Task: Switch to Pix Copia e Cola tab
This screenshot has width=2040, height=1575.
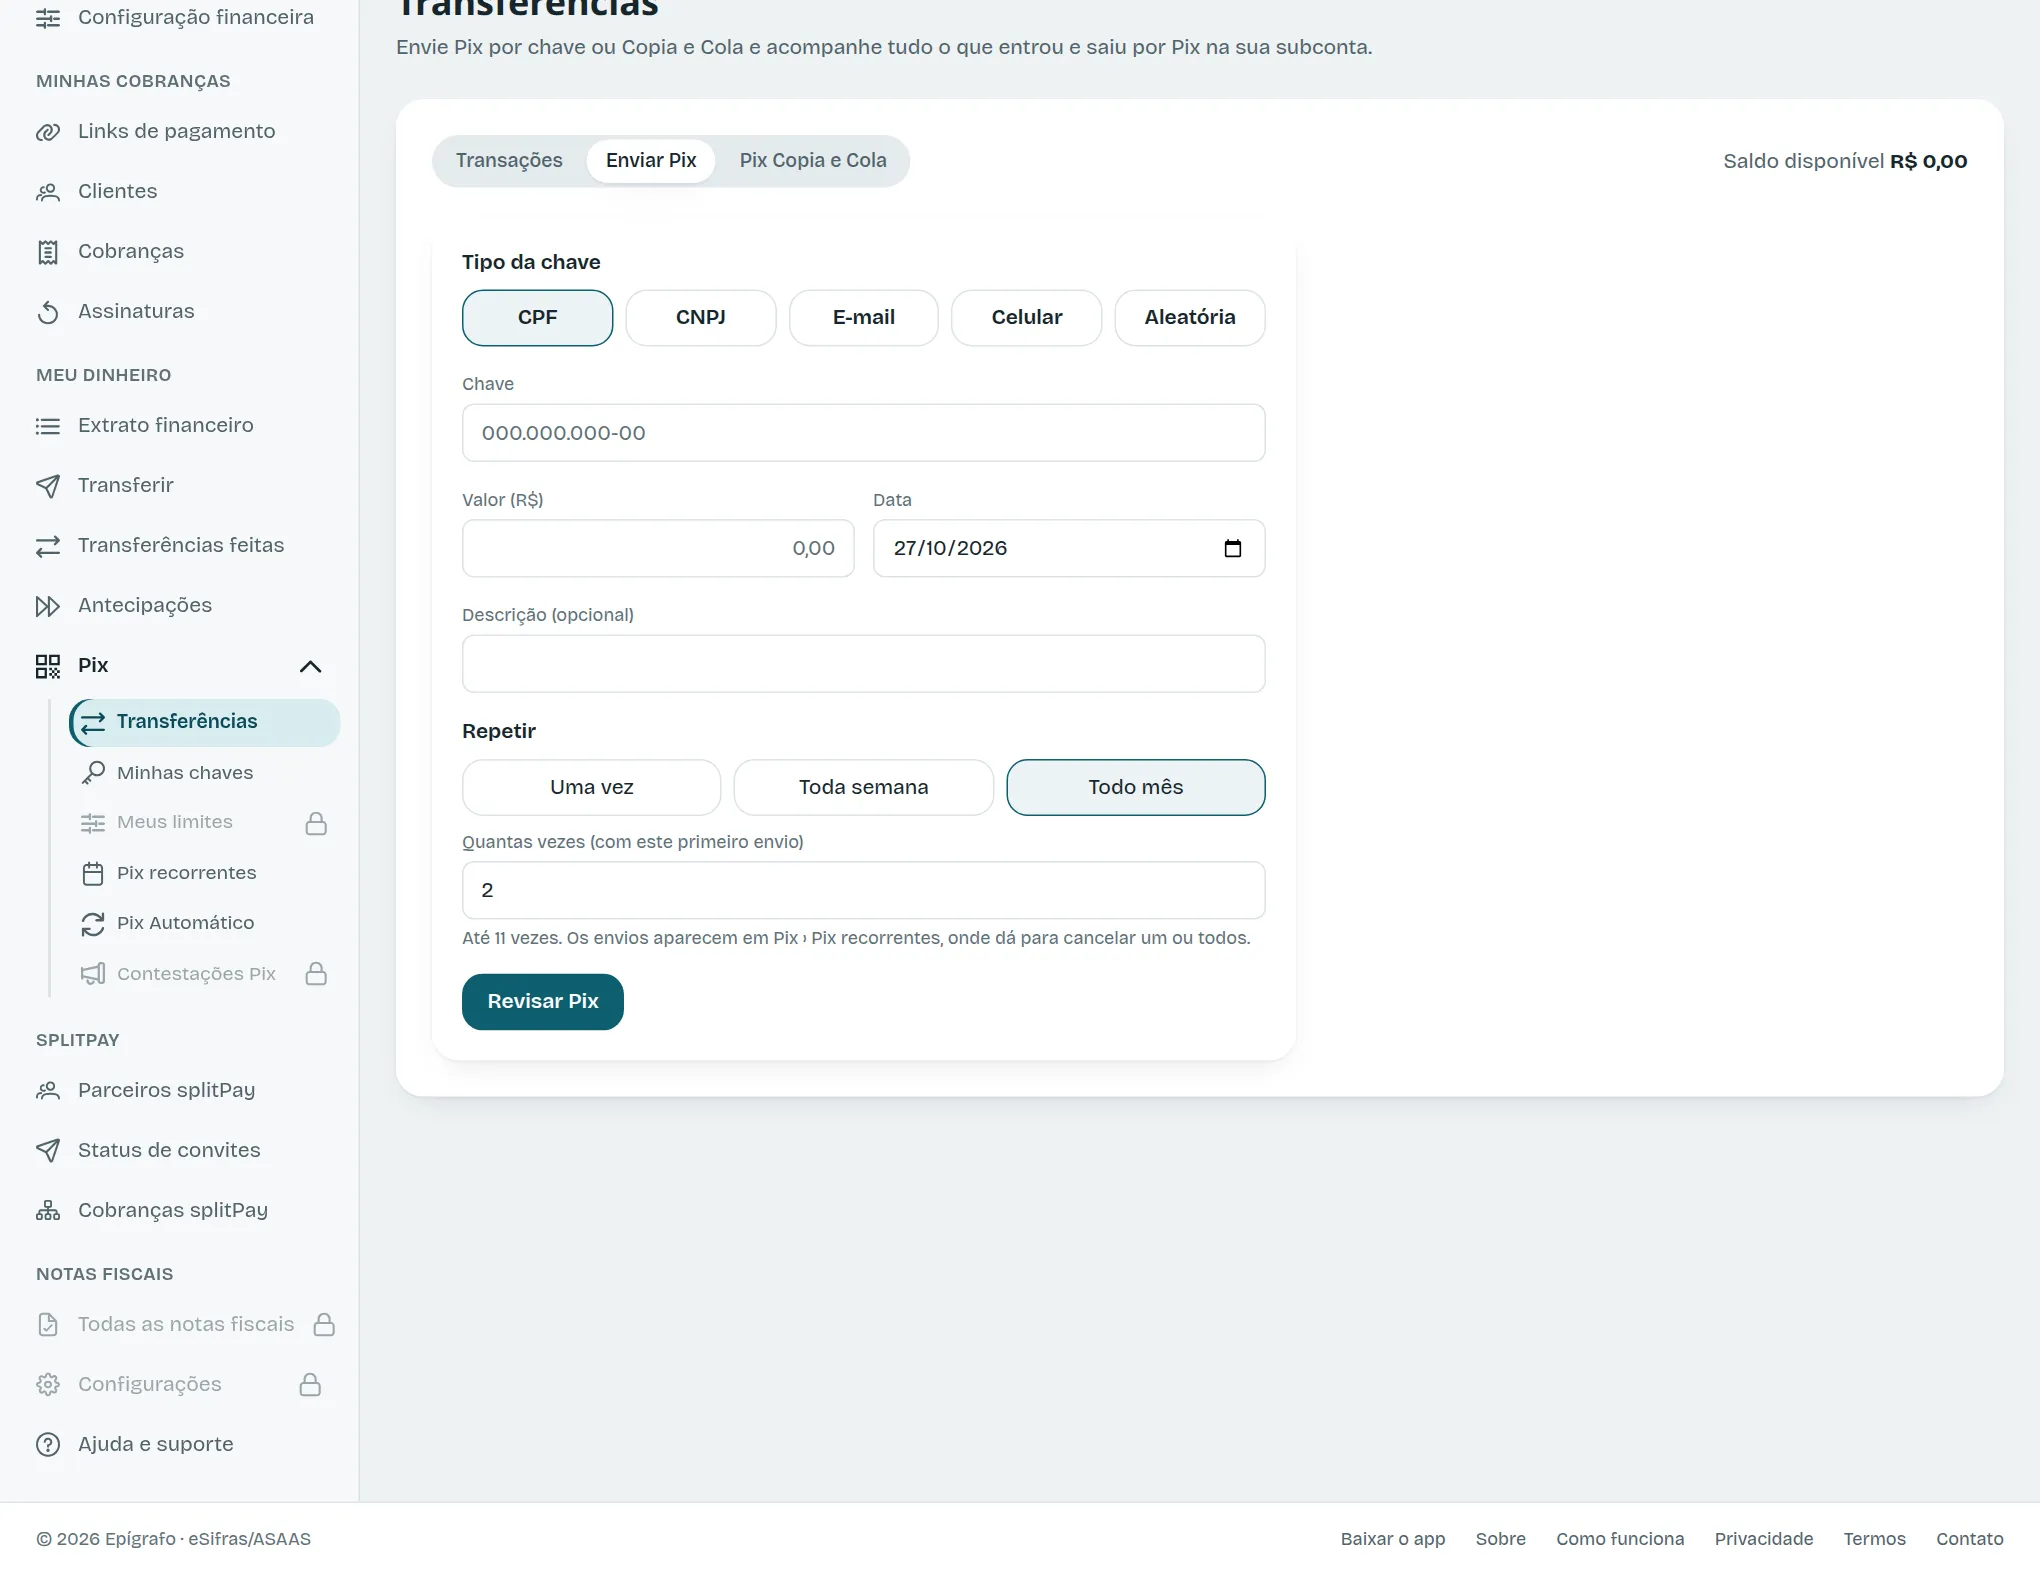Action: [x=813, y=161]
